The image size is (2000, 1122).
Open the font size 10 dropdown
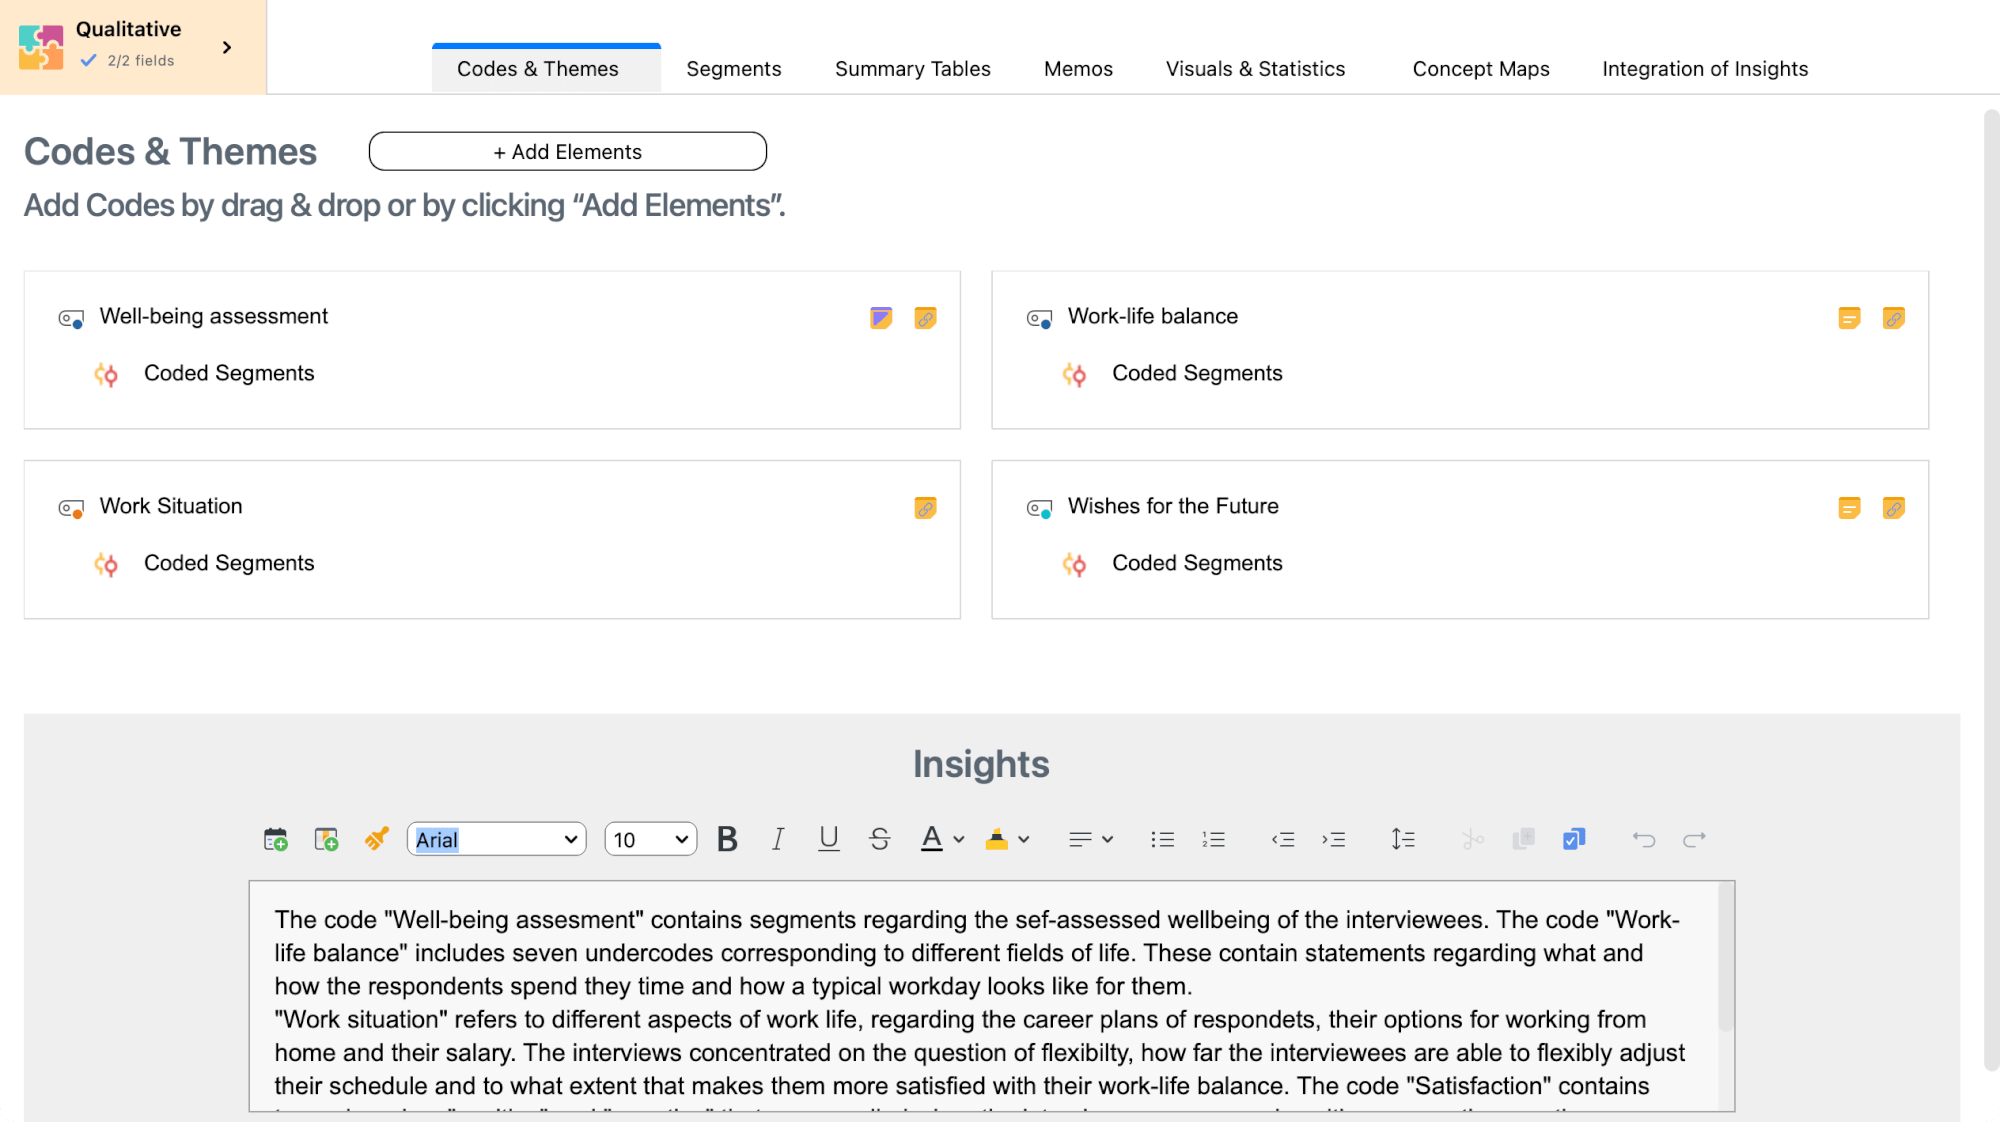(650, 839)
